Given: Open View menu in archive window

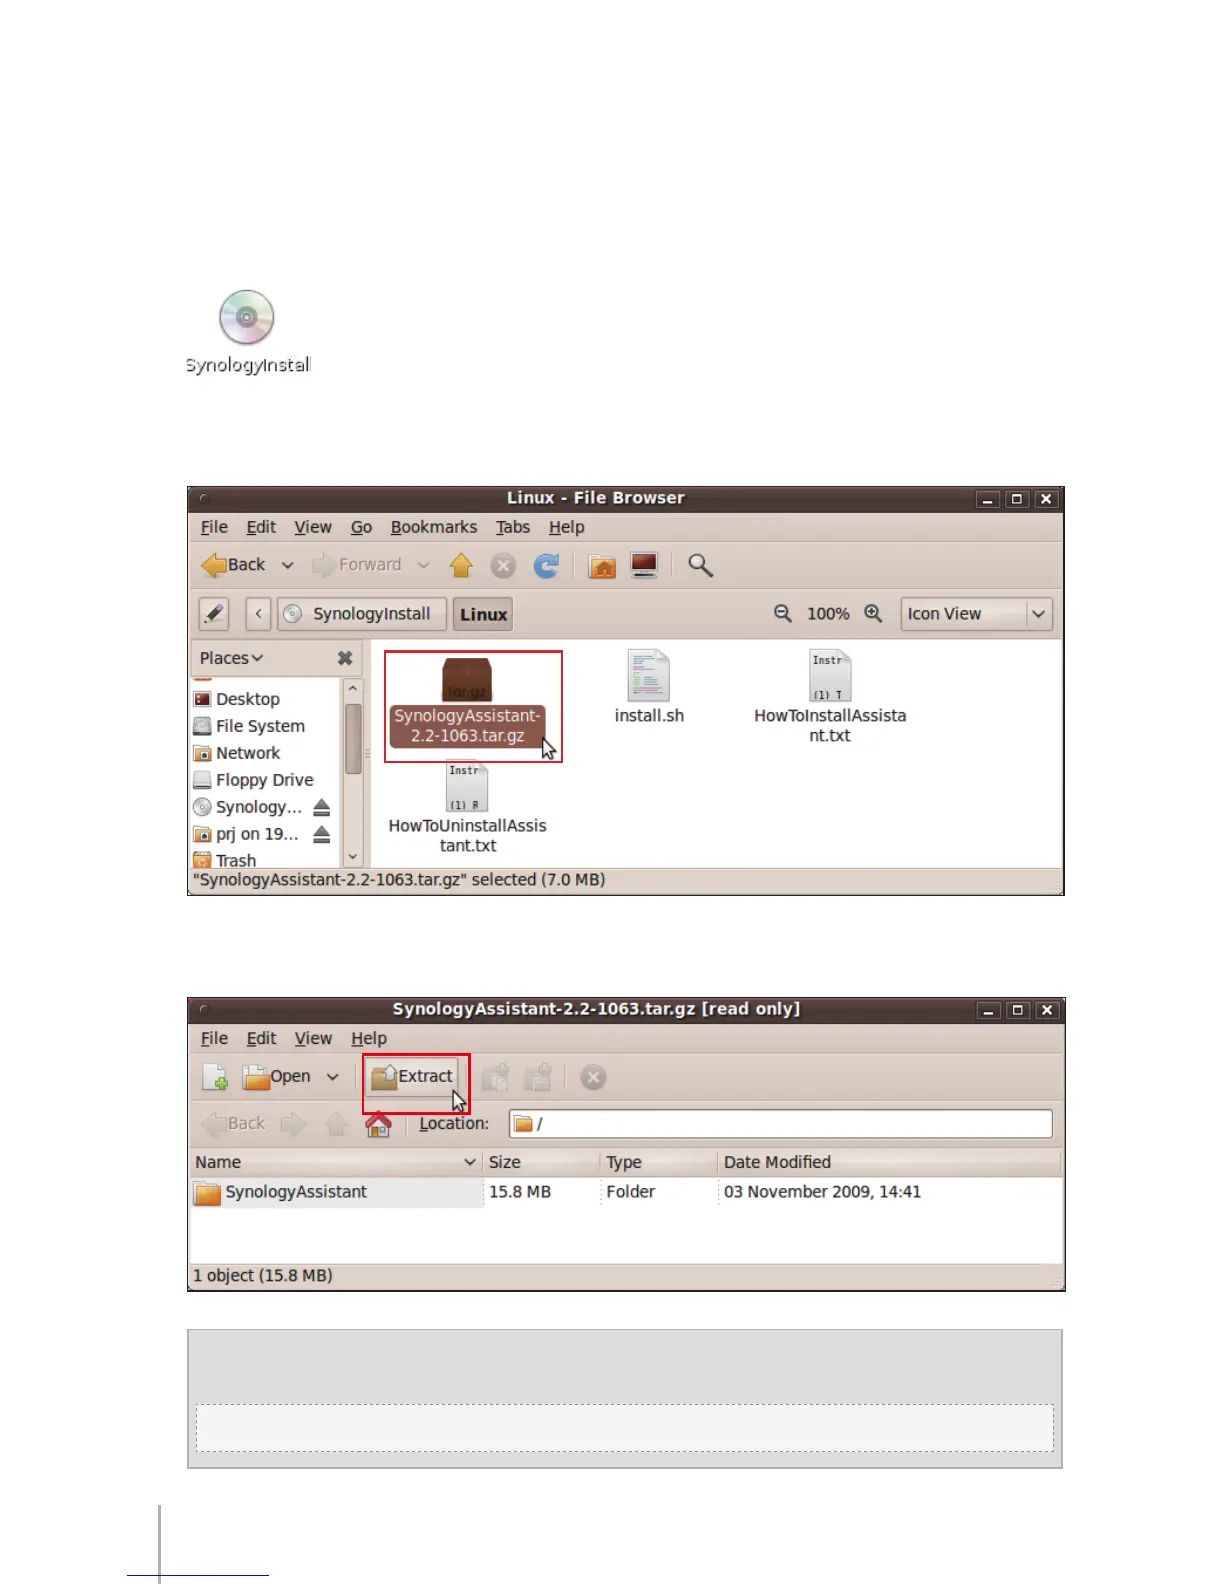Looking at the screenshot, I should (313, 1039).
